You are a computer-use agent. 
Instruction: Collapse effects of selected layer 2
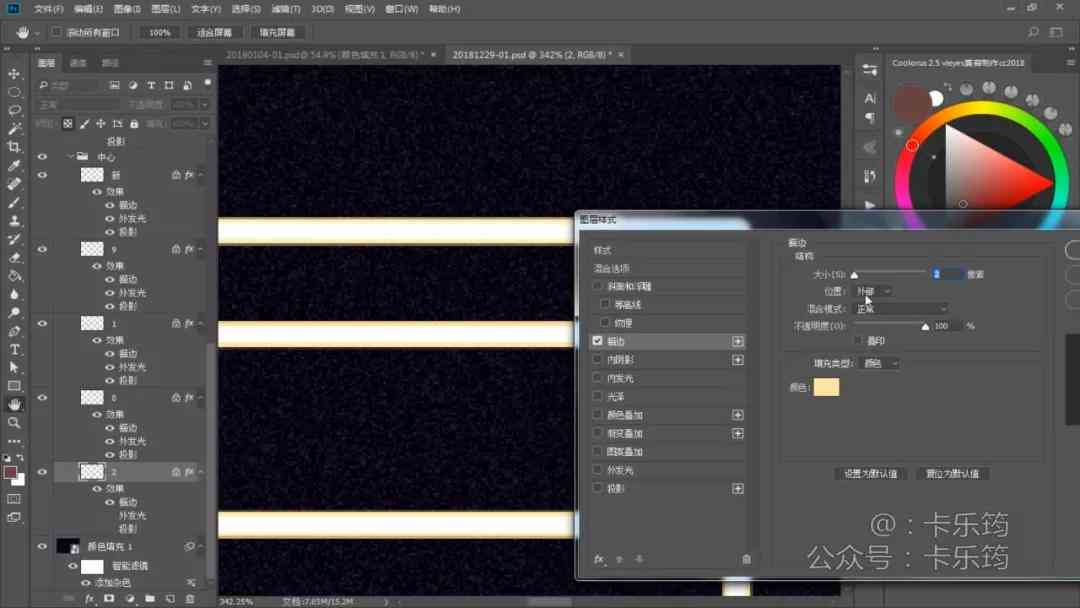click(200, 472)
